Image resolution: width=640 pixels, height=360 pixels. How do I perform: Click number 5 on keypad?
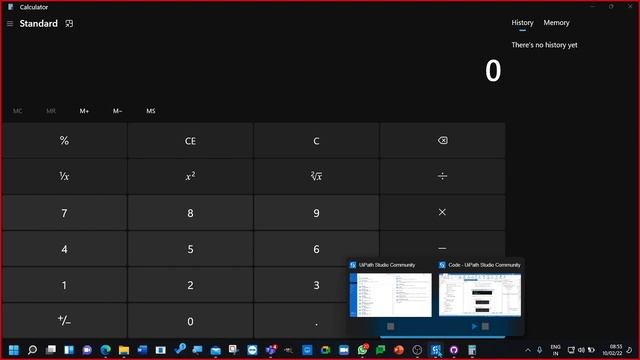pyautogui.click(x=190, y=249)
